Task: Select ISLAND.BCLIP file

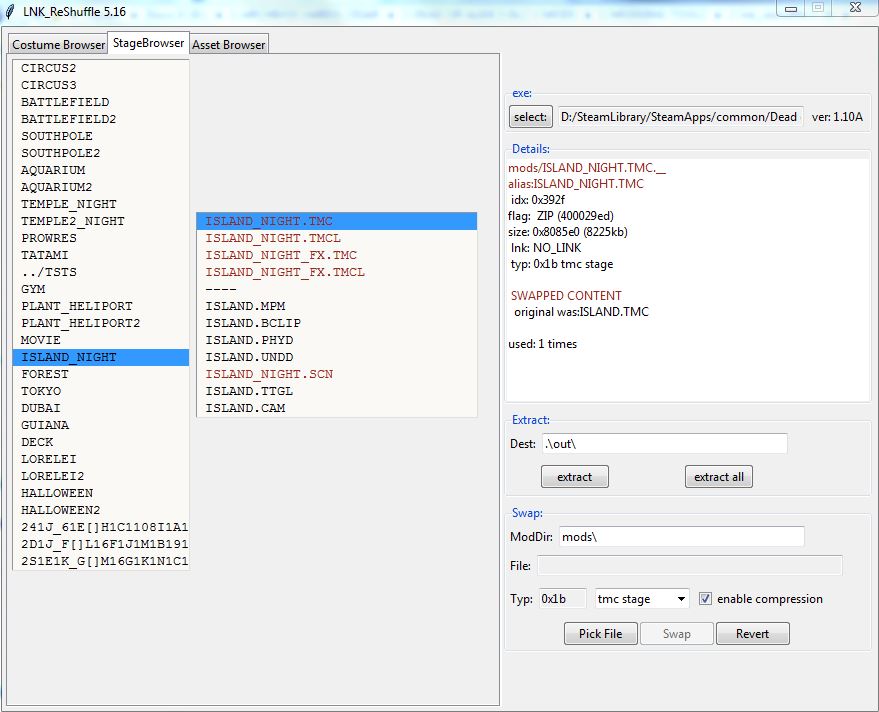Action: tap(336, 323)
